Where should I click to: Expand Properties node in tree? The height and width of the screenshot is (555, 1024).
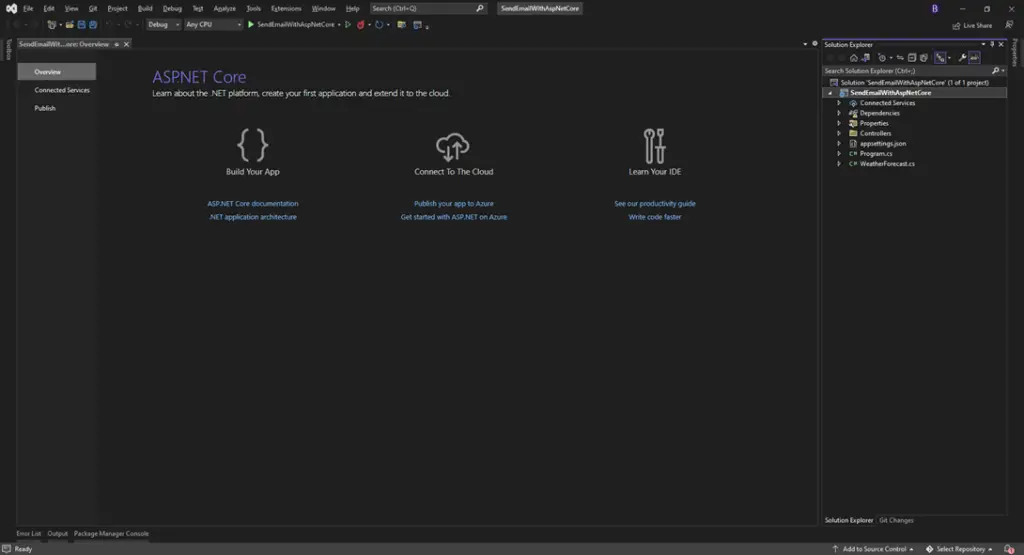point(839,123)
